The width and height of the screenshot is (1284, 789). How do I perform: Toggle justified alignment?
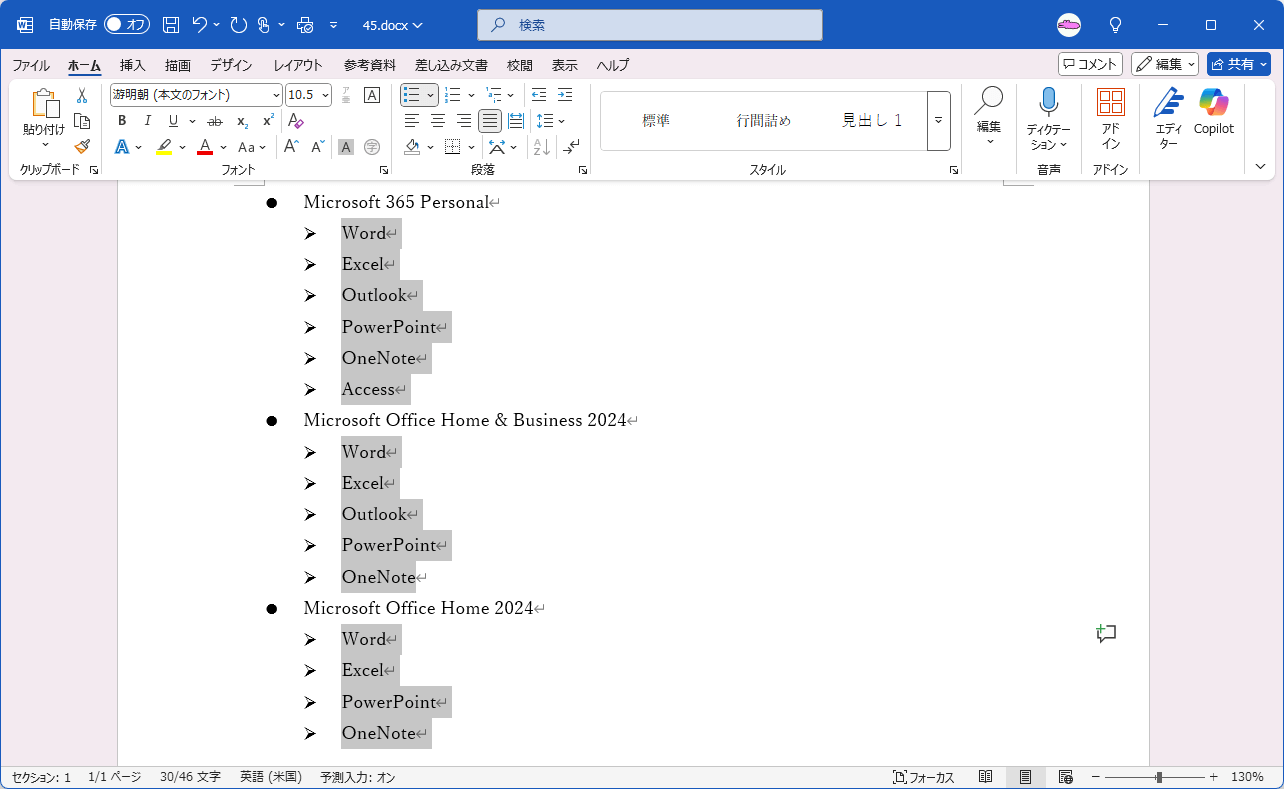coord(490,121)
